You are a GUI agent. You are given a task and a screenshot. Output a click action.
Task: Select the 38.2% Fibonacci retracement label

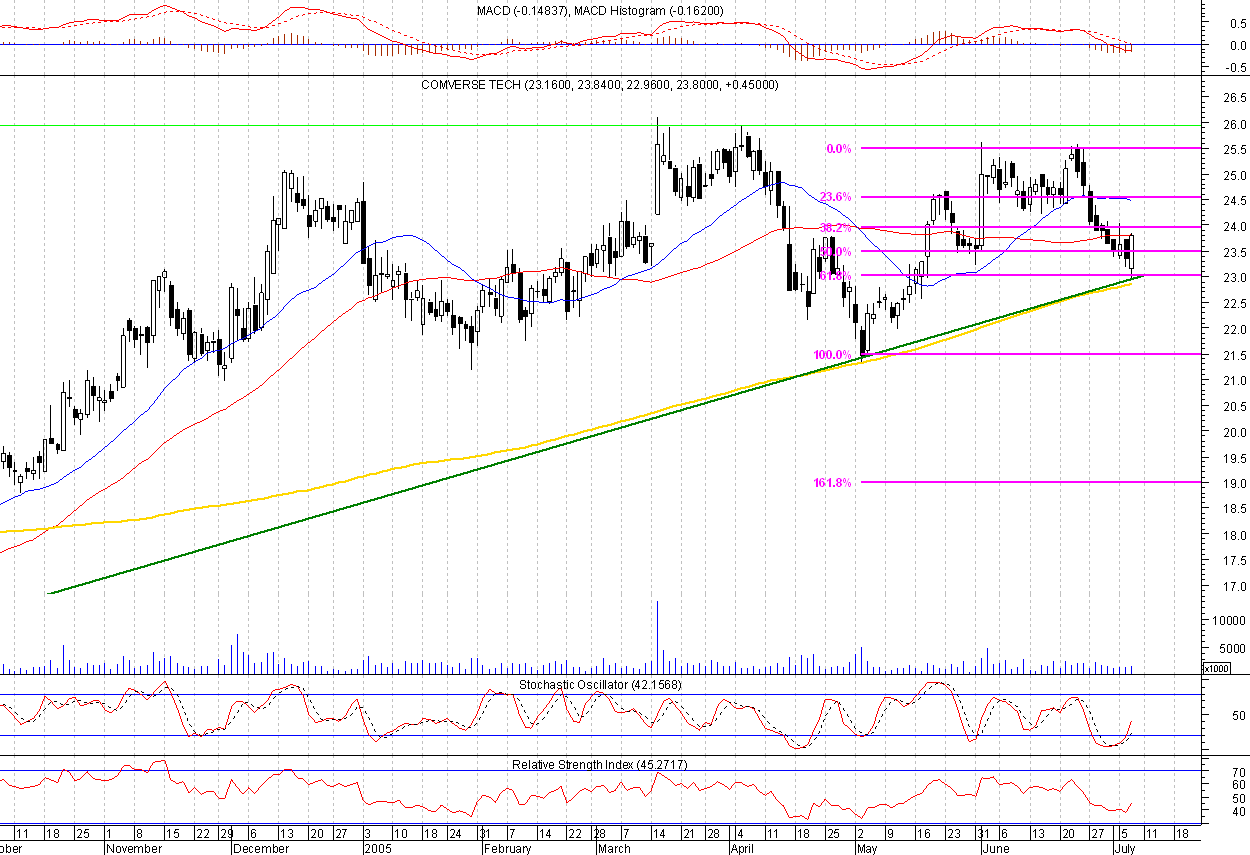tap(835, 228)
